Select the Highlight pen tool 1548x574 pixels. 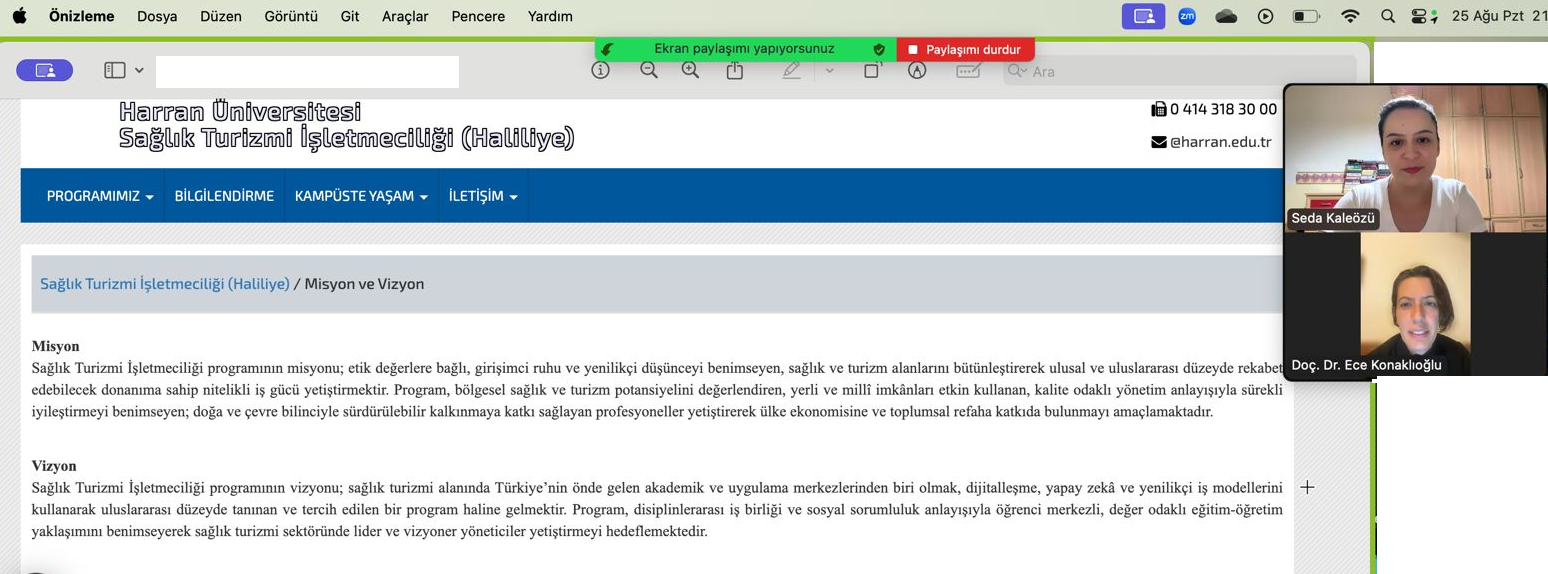(792, 71)
